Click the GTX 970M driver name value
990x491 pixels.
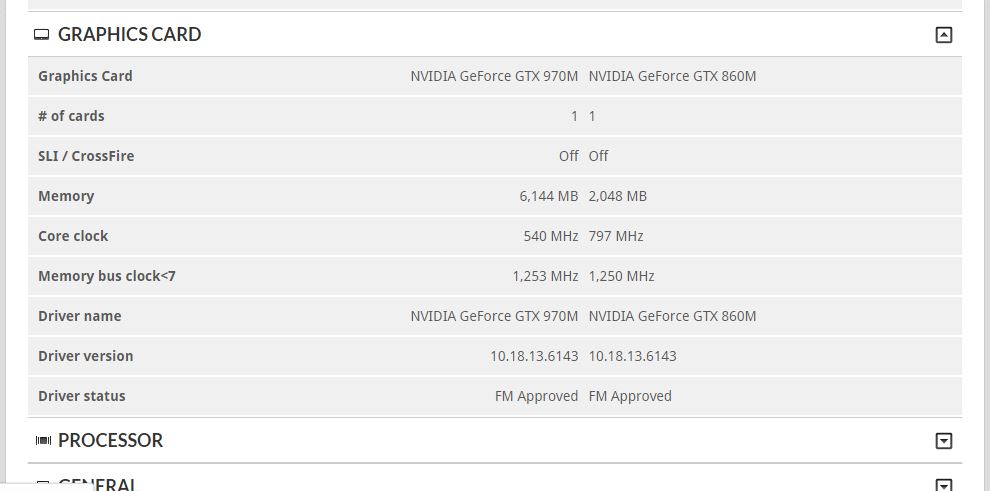[494, 316]
